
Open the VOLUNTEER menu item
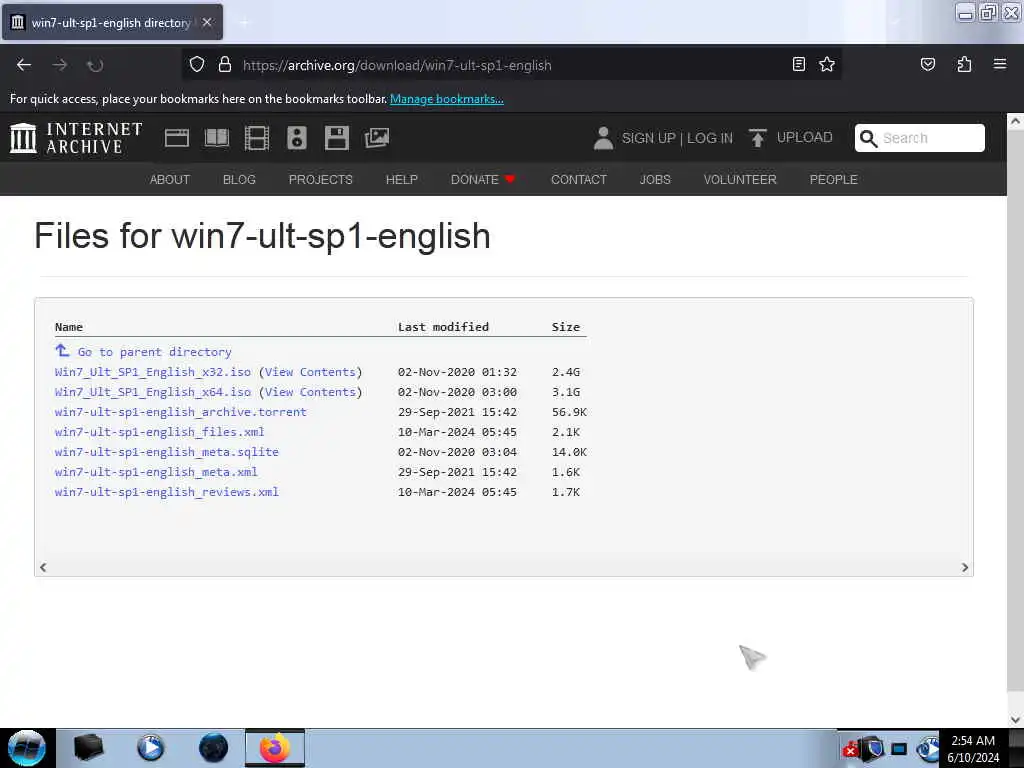[740, 180]
